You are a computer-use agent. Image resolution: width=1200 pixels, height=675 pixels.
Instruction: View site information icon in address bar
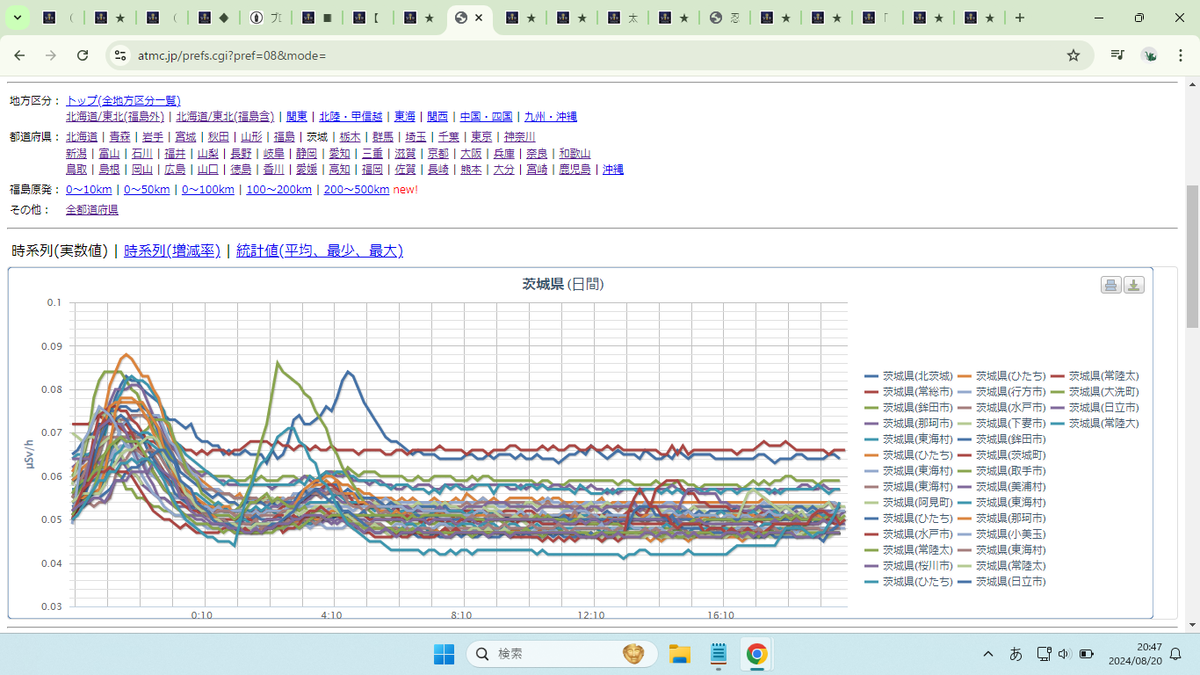click(x=120, y=55)
